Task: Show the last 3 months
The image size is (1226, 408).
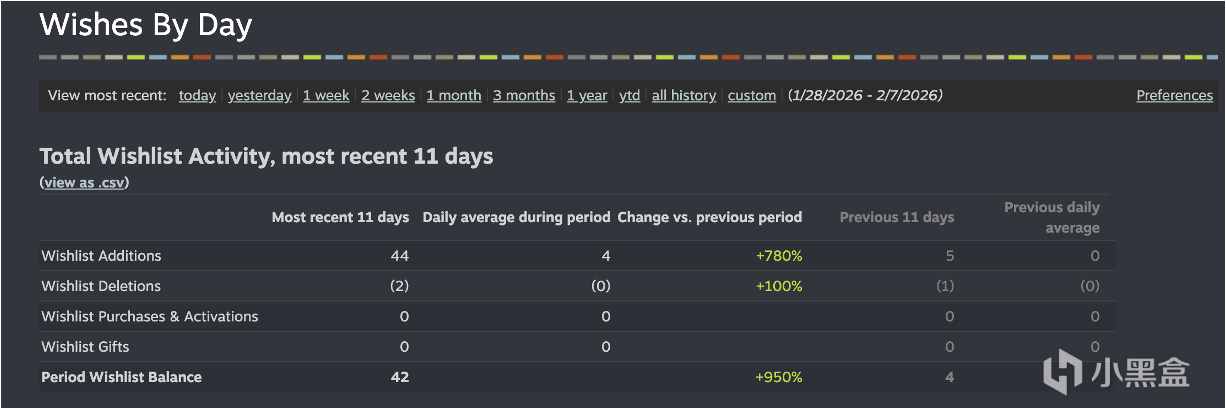Action: [524, 96]
